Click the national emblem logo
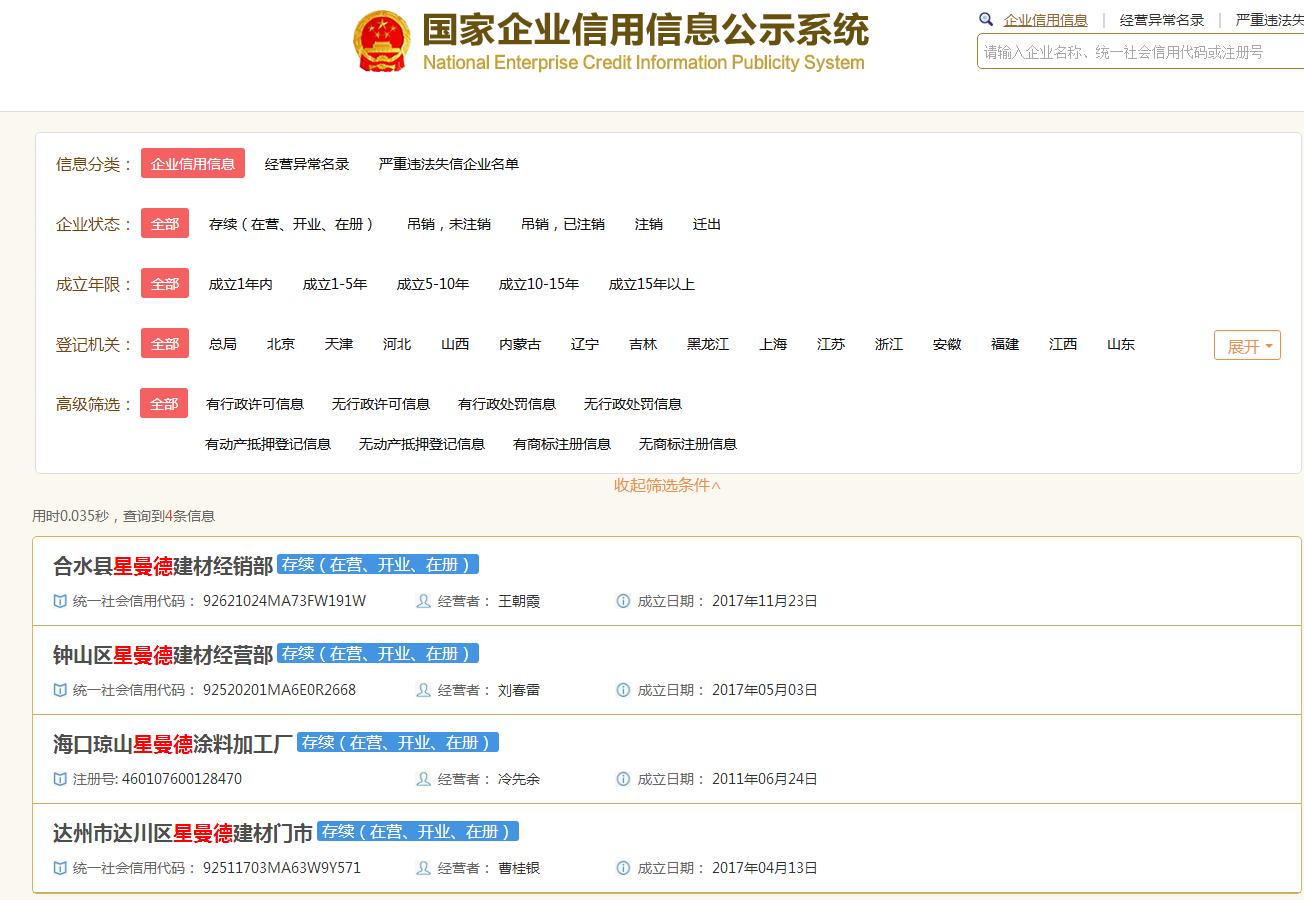 pyautogui.click(x=381, y=41)
